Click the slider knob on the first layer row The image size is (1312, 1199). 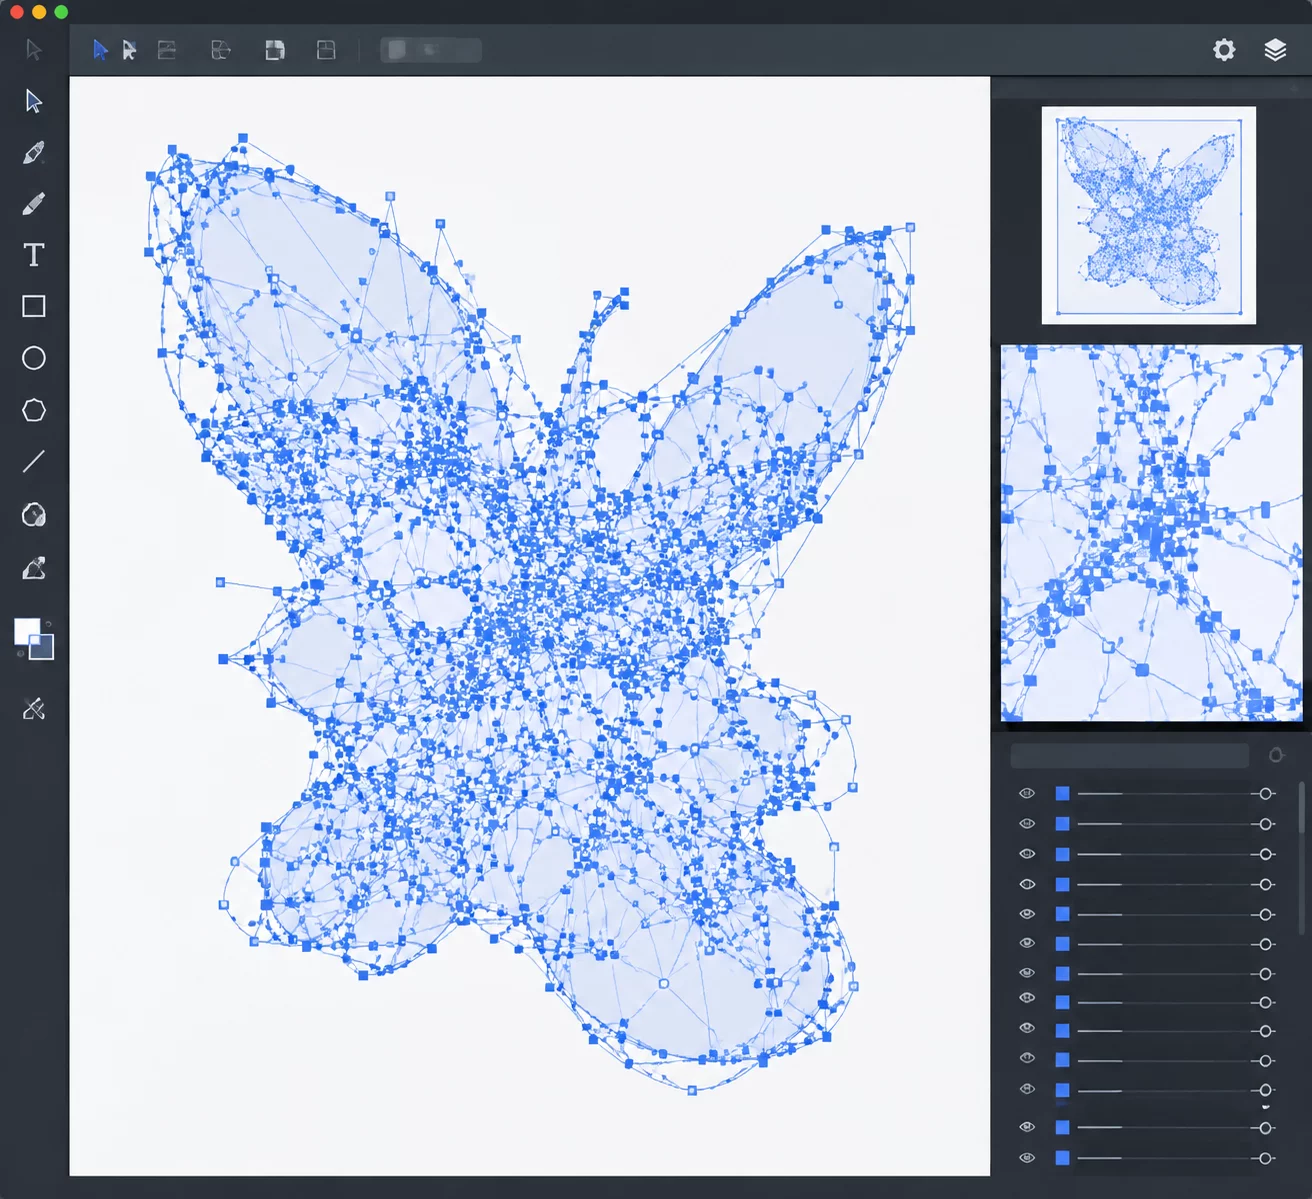(x=1266, y=793)
